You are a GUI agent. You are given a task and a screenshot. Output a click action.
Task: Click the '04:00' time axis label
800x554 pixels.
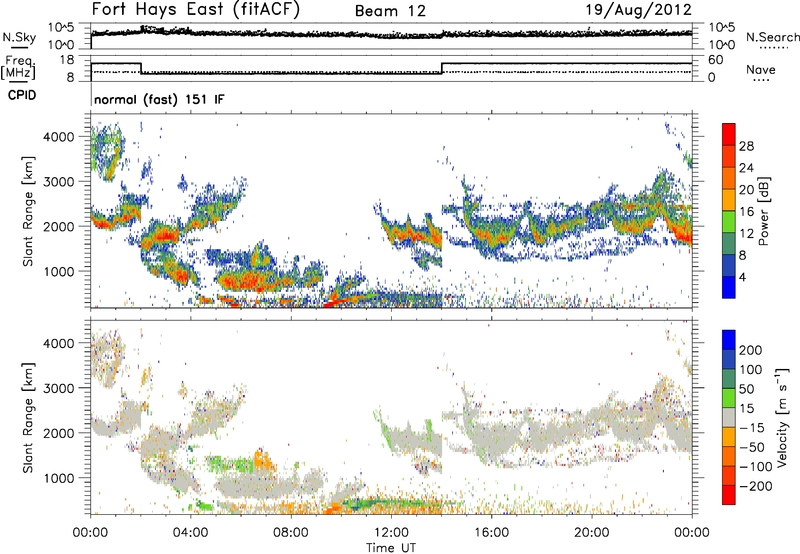pyautogui.click(x=191, y=533)
